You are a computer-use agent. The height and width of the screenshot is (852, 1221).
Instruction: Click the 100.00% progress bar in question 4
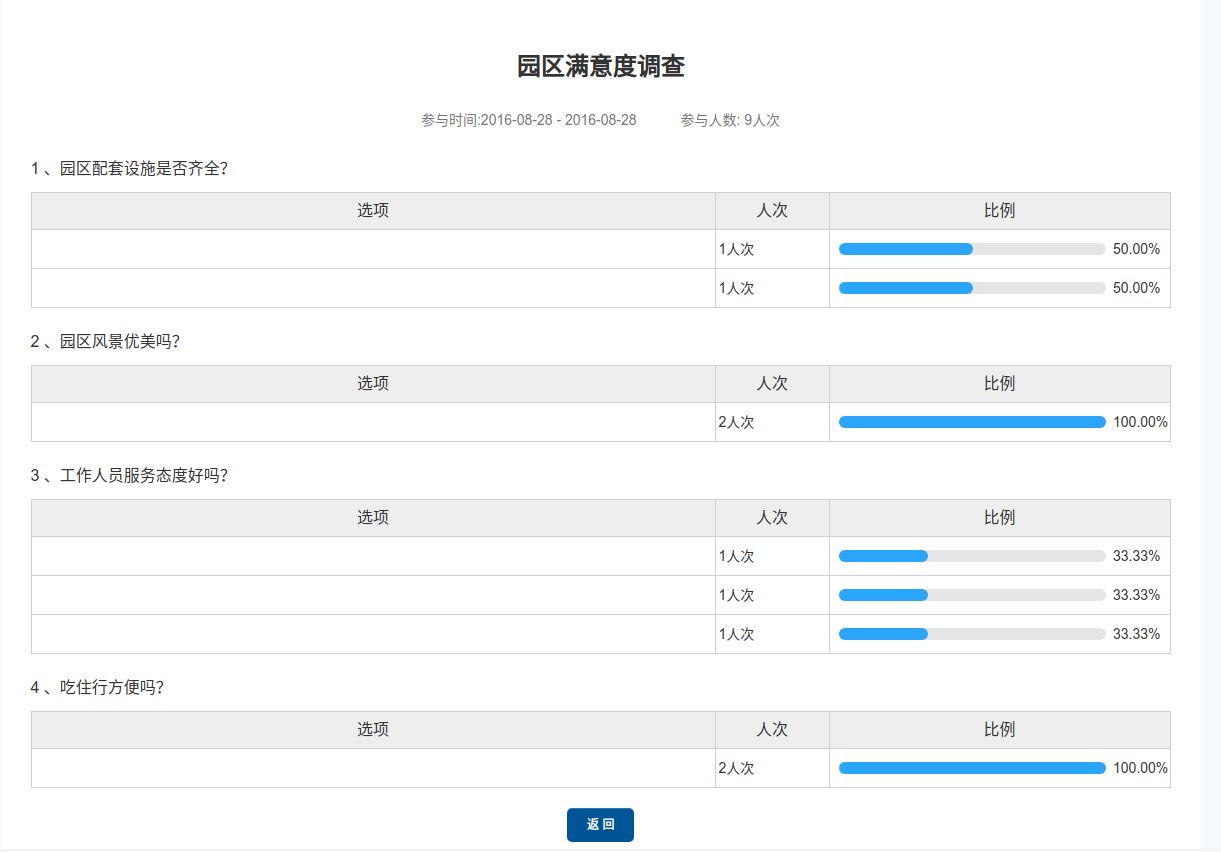972,768
